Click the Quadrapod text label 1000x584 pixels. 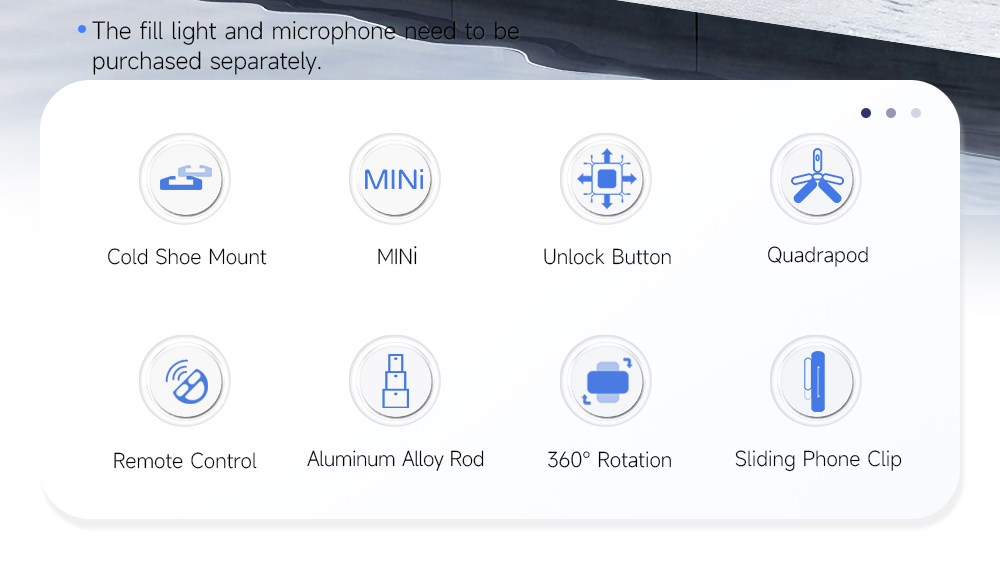(818, 256)
